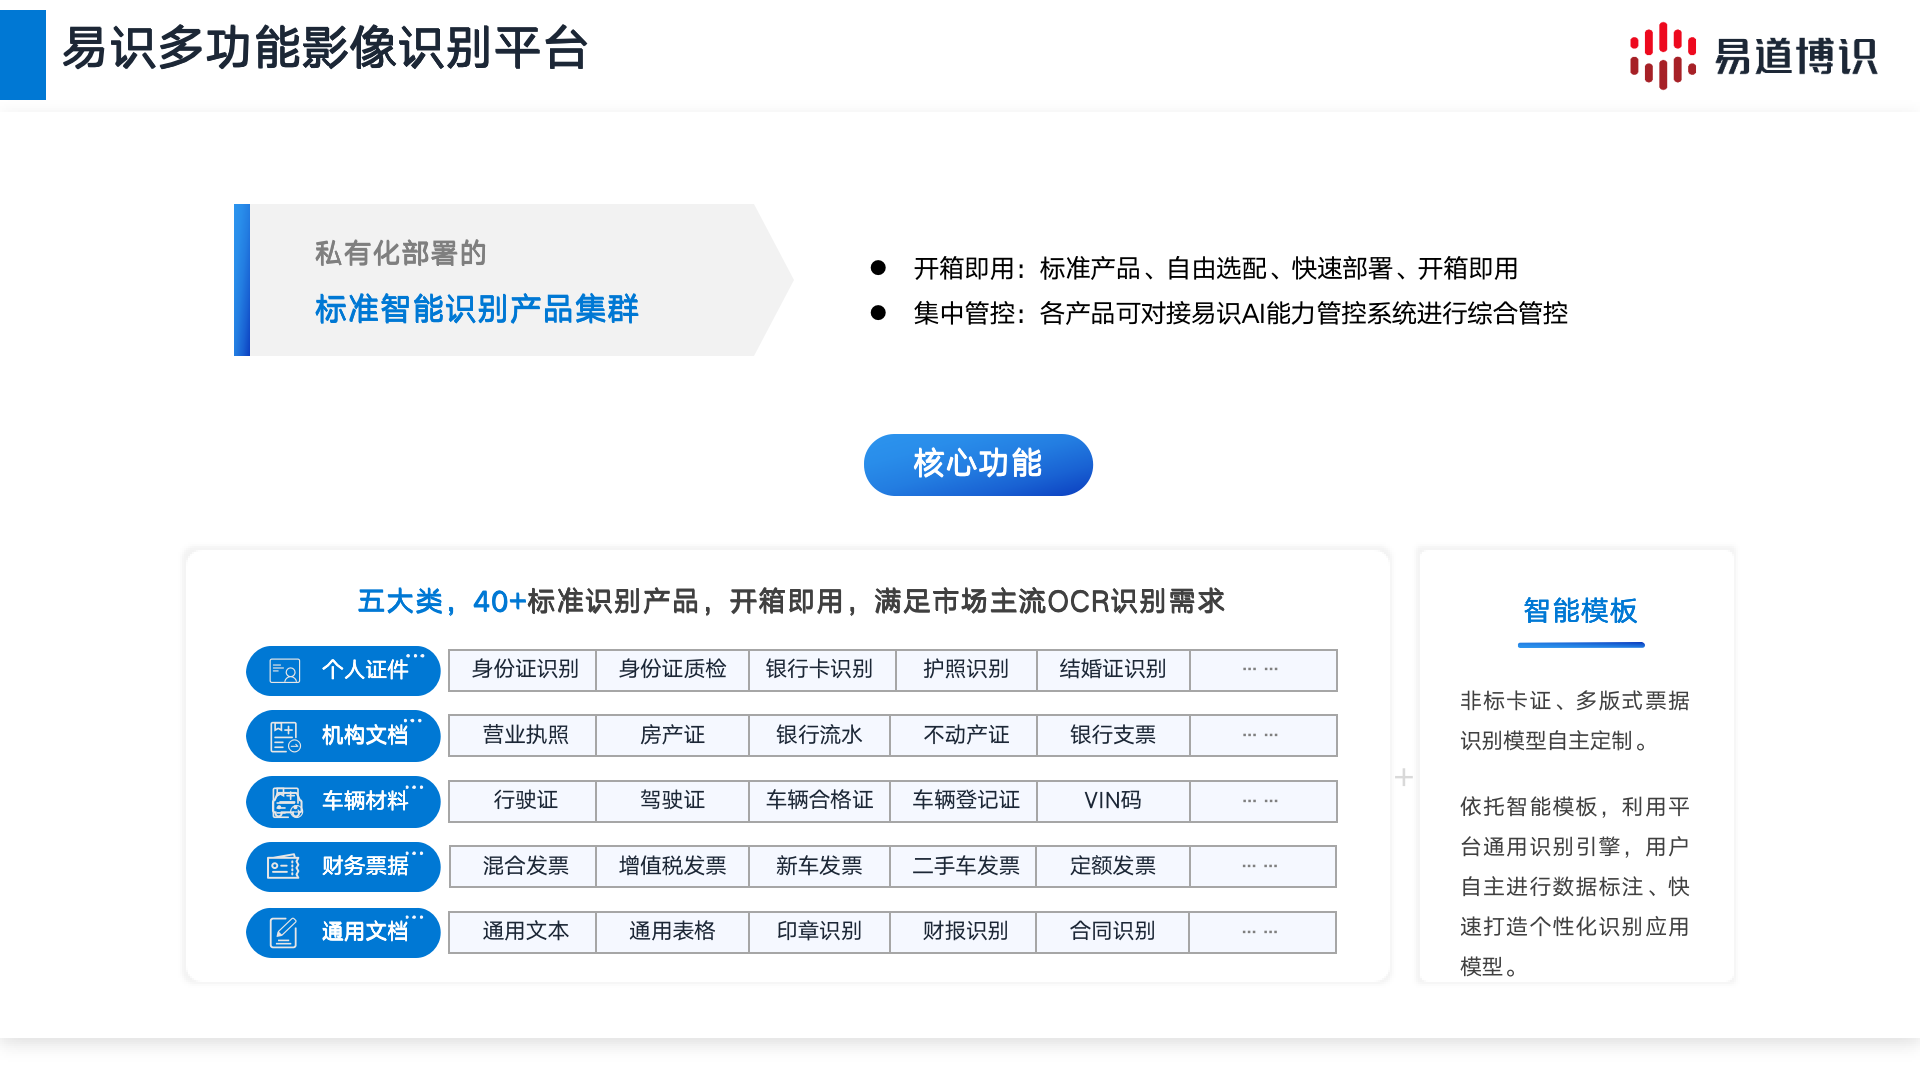The image size is (1920, 1080).
Task: Click the 增值税发票 cell
Action: (x=672, y=866)
